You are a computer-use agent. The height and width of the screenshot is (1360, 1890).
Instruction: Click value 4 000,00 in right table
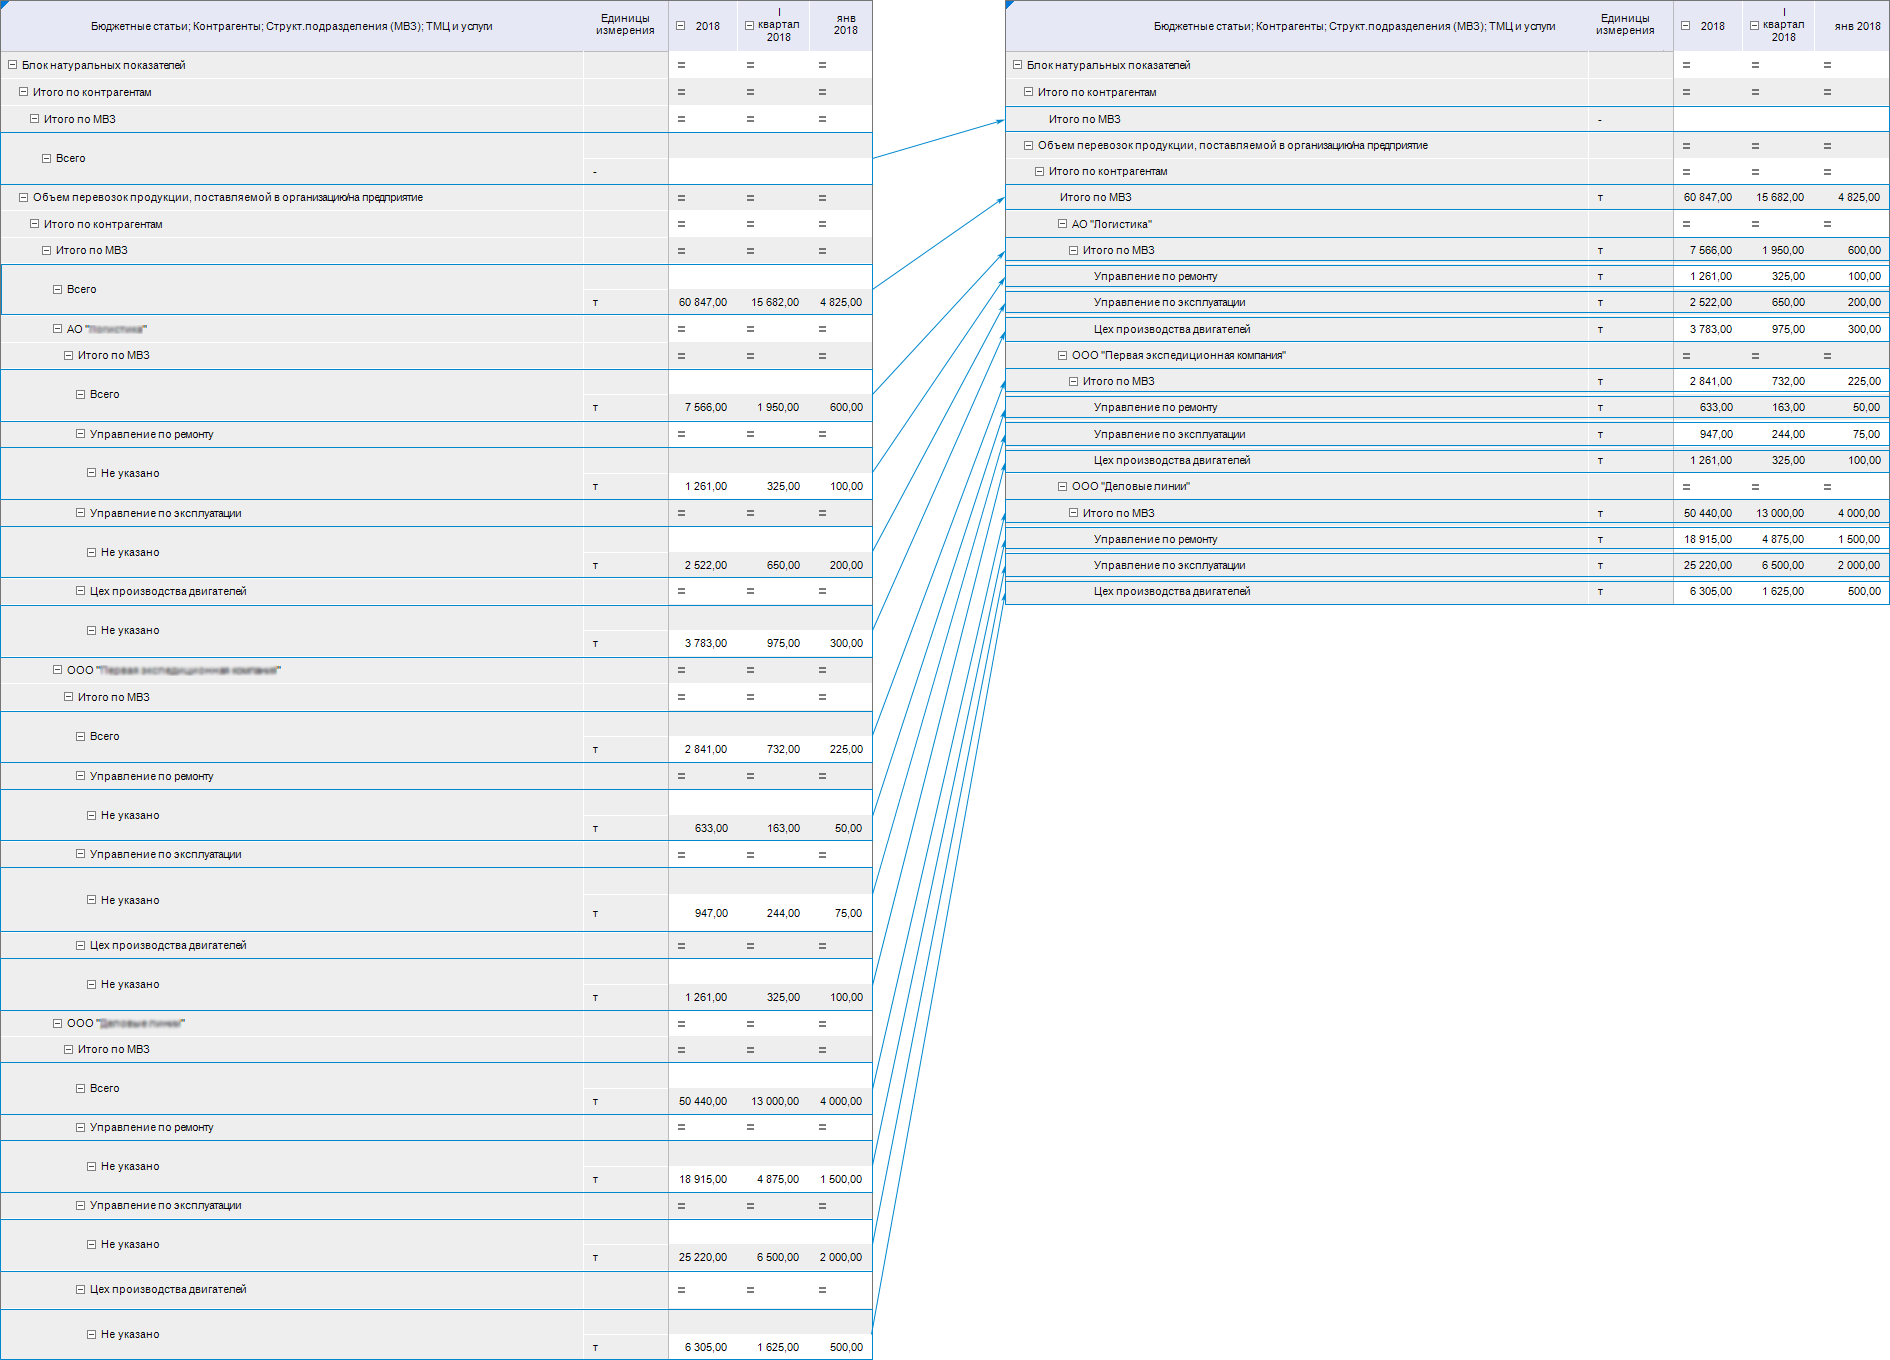coord(1859,514)
